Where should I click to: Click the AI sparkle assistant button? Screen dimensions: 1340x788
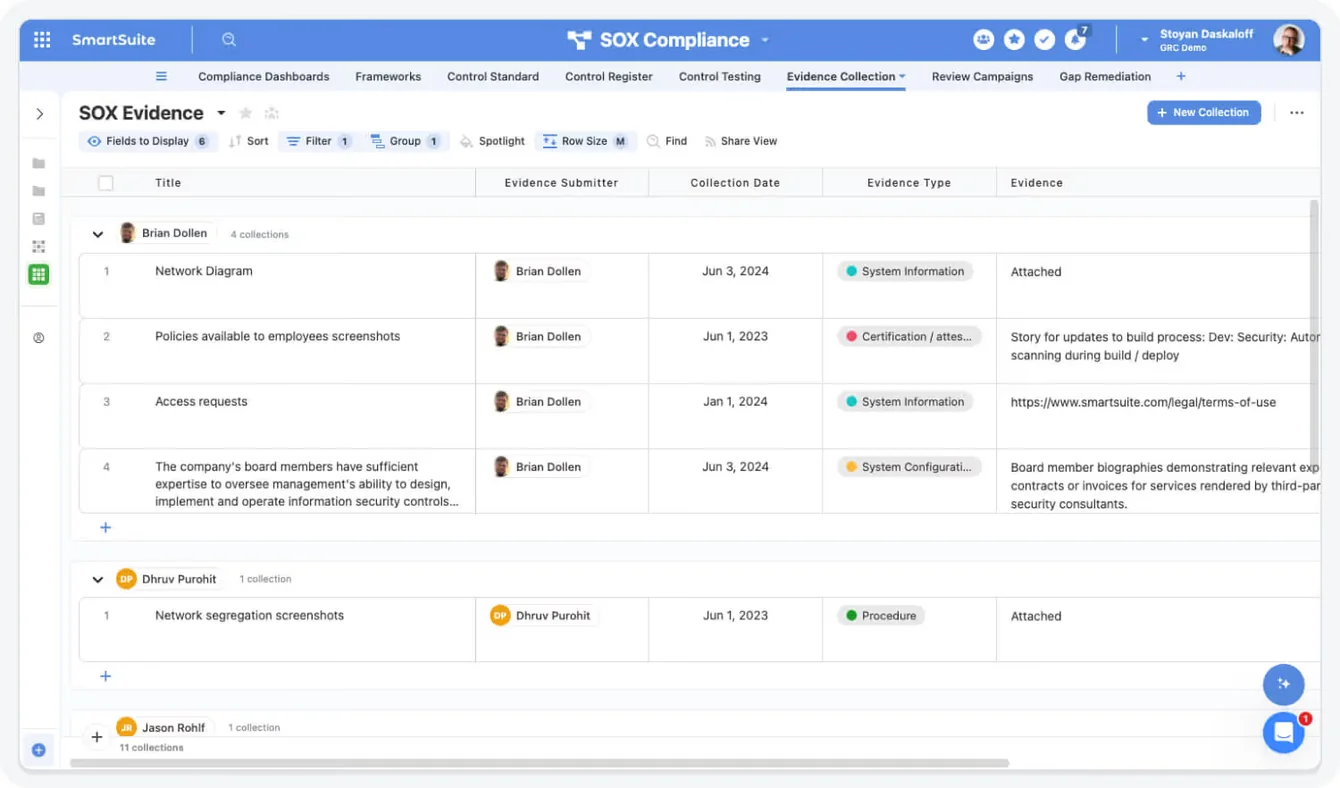[x=1284, y=685]
